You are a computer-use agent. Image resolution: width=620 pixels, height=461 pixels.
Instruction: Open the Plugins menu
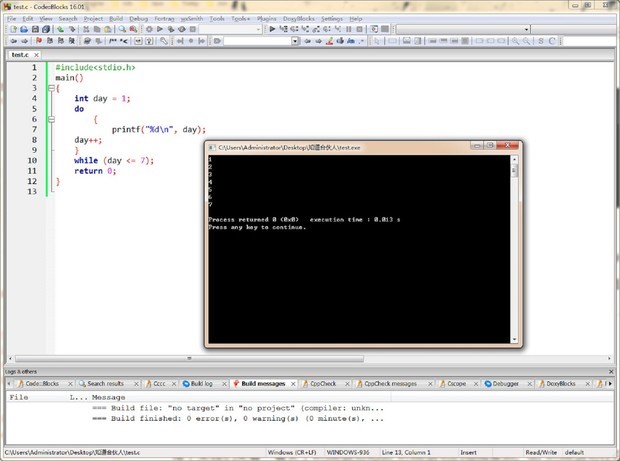[x=267, y=19]
